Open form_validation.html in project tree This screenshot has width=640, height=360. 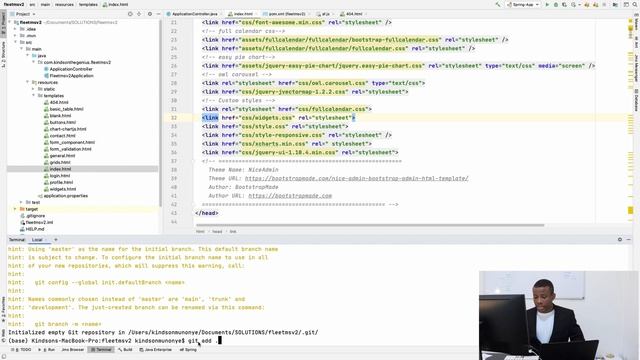(x=67, y=149)
